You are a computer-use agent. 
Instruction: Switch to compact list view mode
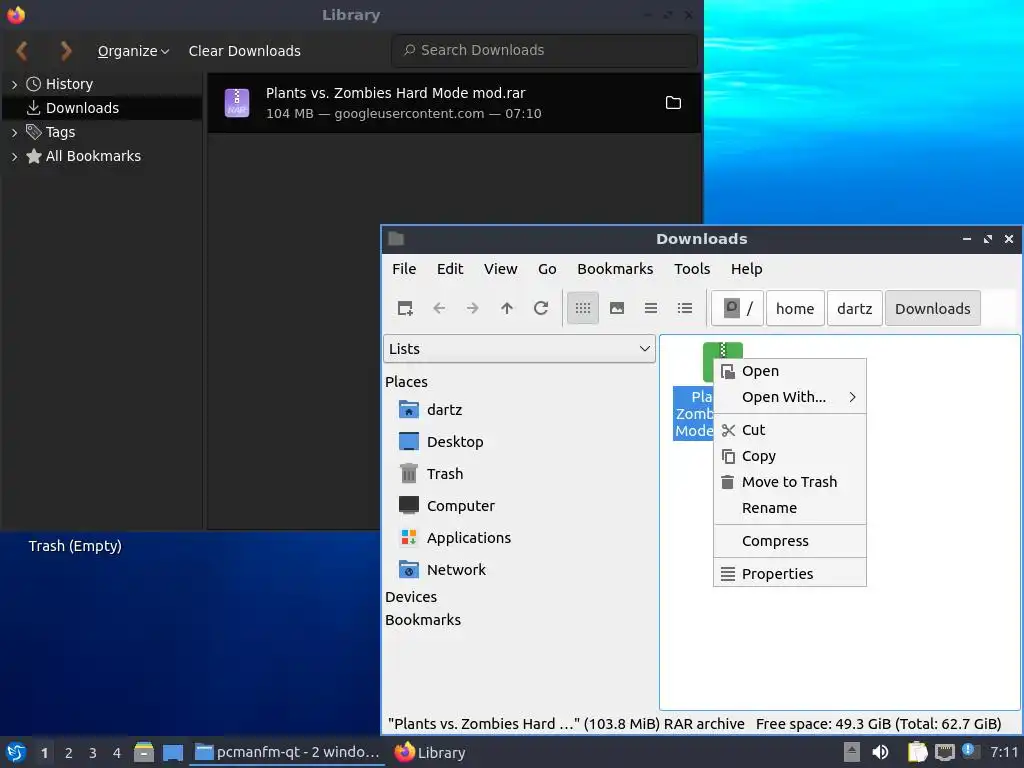coord(650,308)
